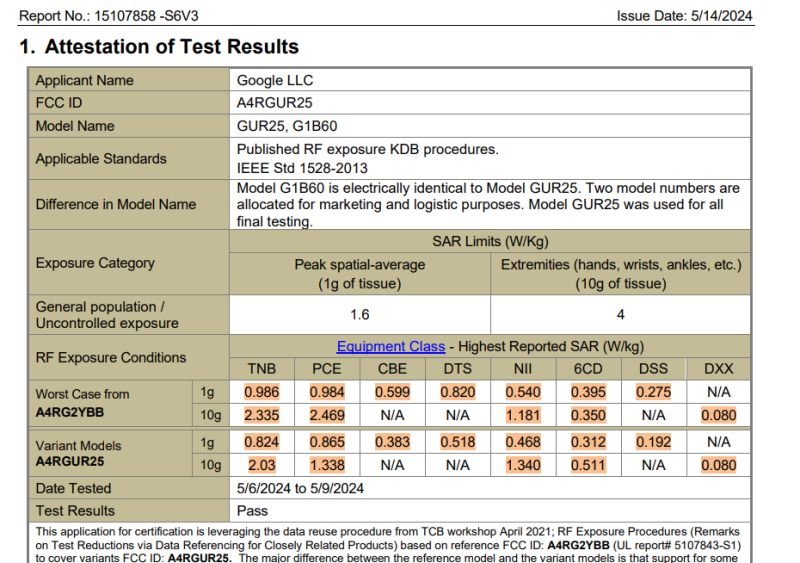
Task: Click the TNB column header
Action: (x=262, y=368)
